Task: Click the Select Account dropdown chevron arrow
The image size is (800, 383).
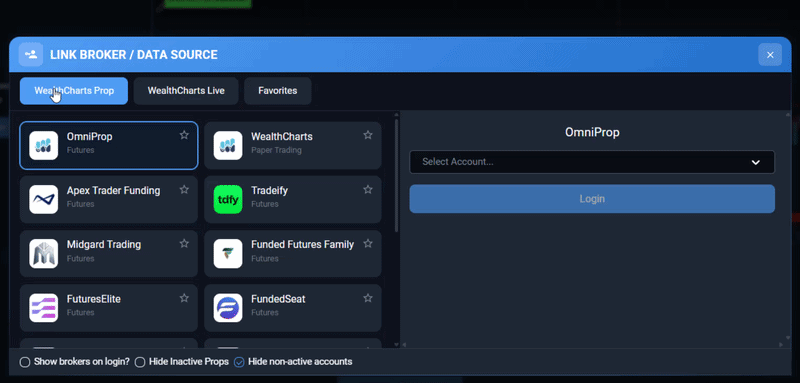Action: click(x=756, y=162)
